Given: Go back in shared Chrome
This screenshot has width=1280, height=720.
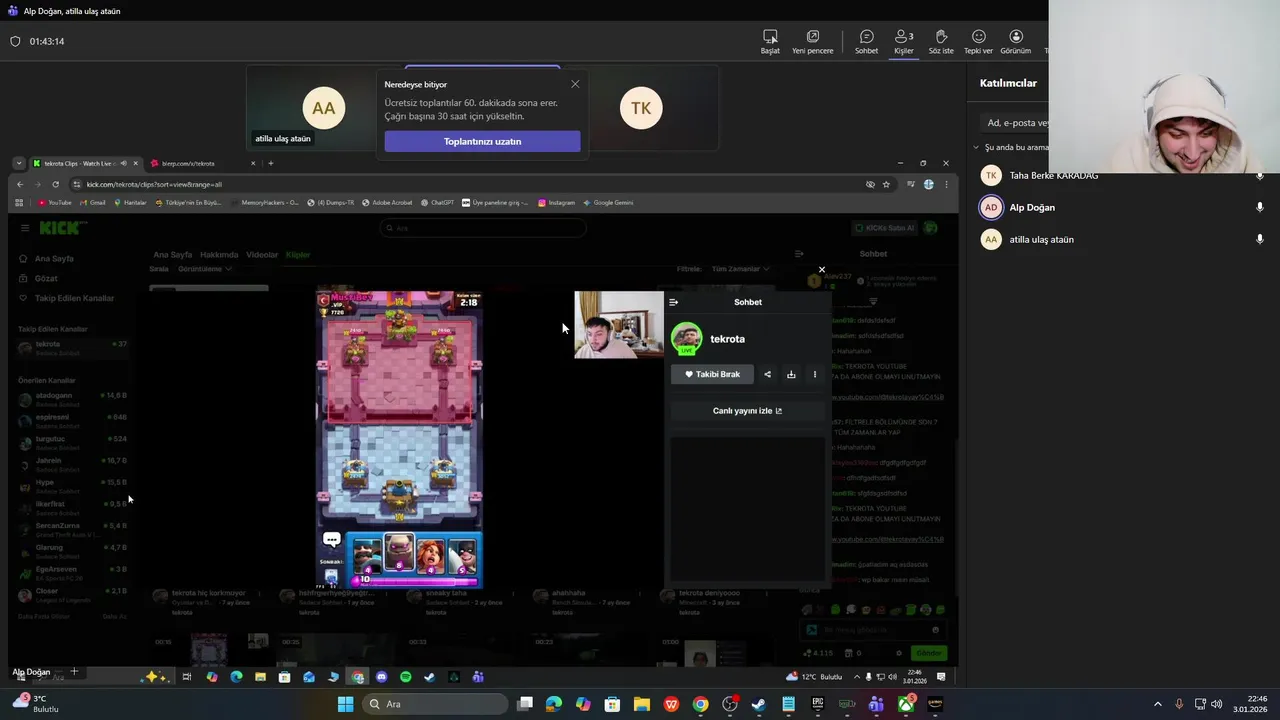Looking at the screenshot, I should click(20, 184).
